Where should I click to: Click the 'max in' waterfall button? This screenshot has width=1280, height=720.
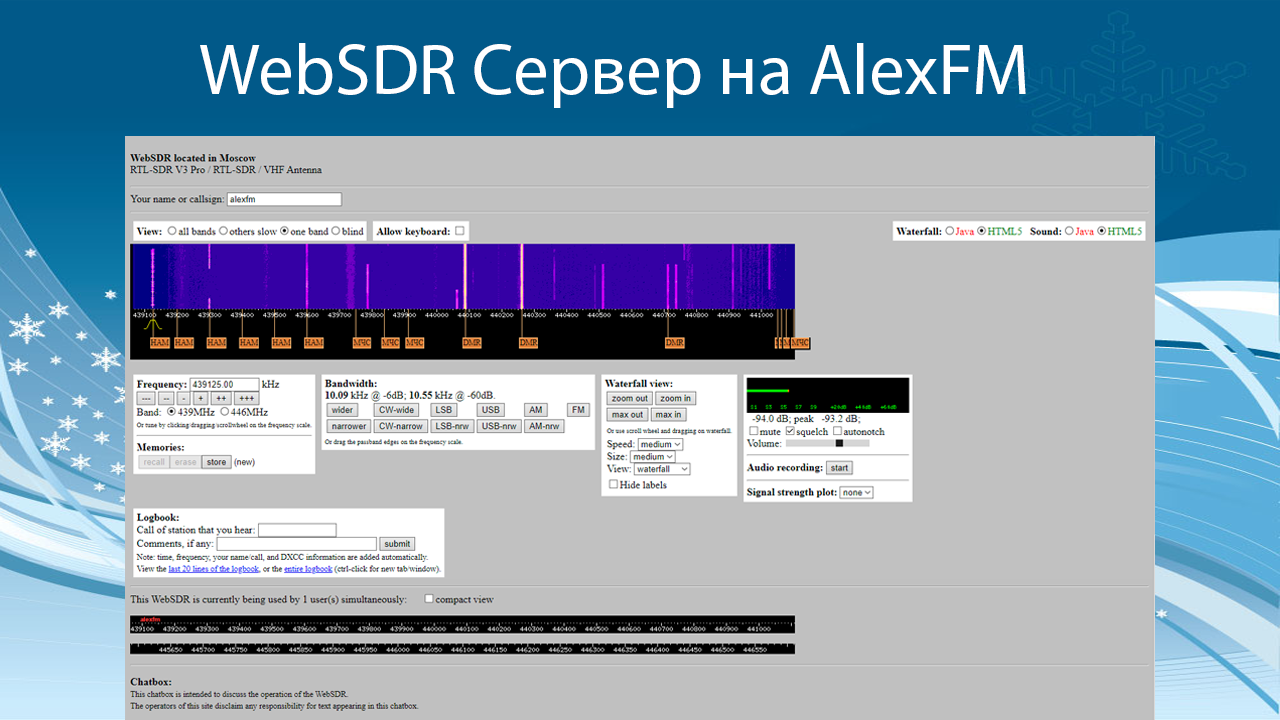click(x=669, y=414)
